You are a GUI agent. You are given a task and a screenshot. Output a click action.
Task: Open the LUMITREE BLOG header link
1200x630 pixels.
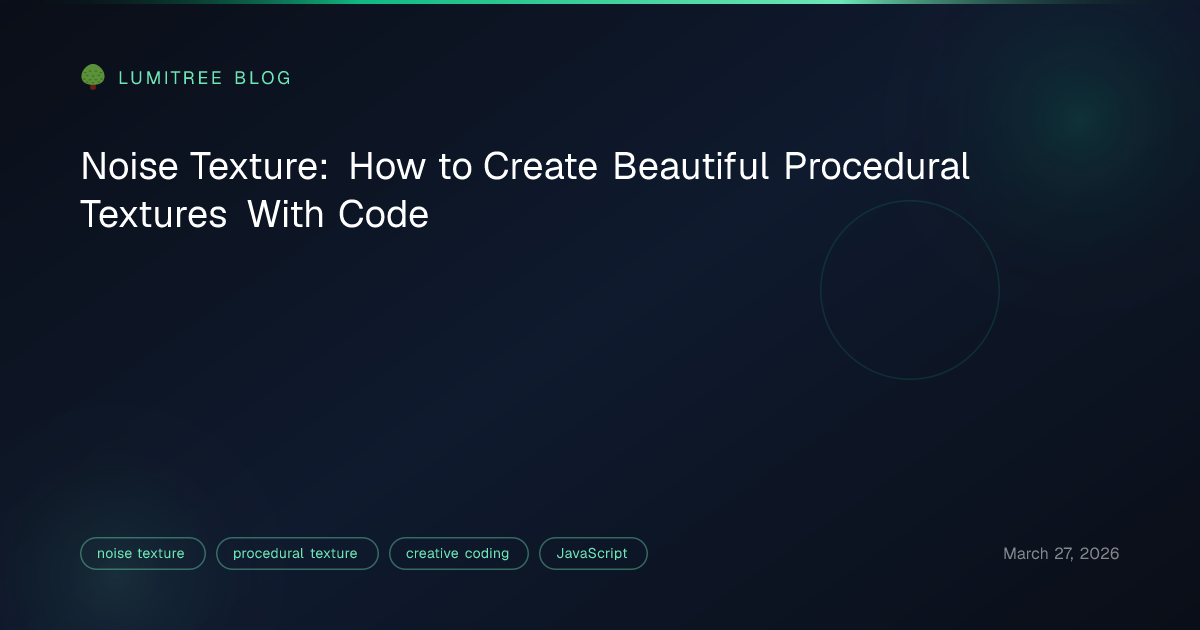point(205,78)
